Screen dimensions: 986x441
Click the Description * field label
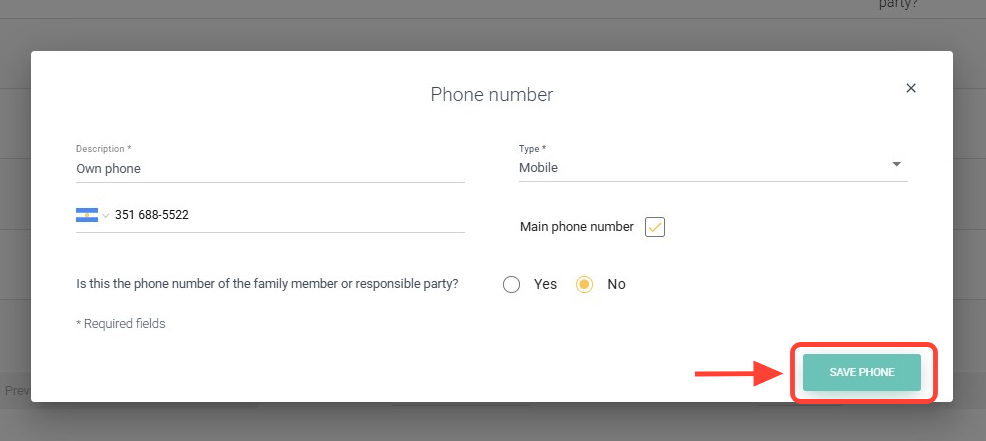point(104,149)
